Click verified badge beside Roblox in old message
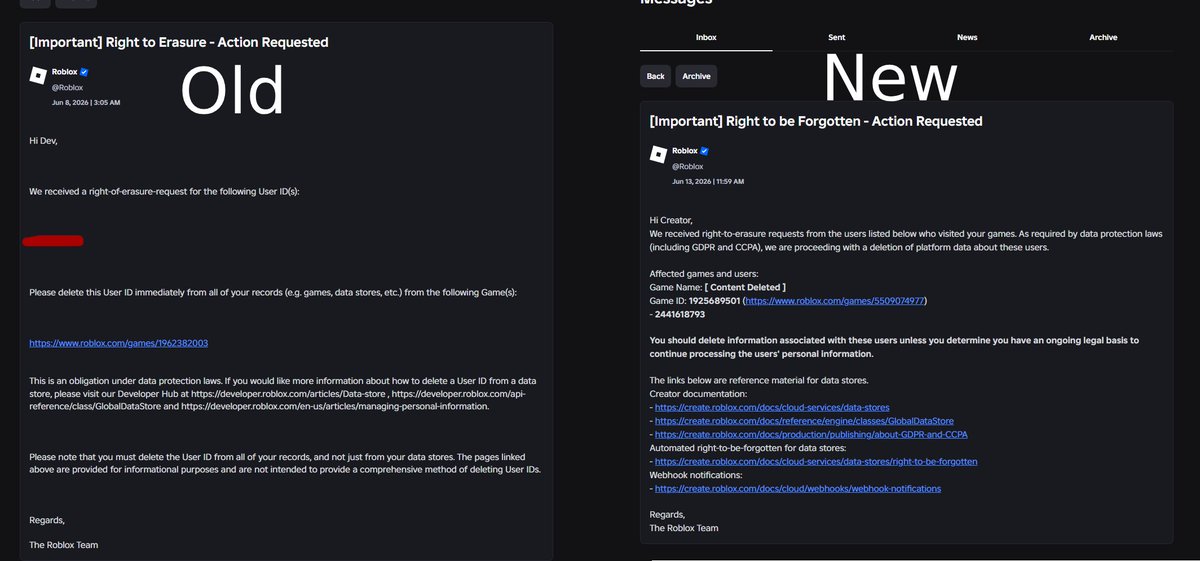 (84, 72)
